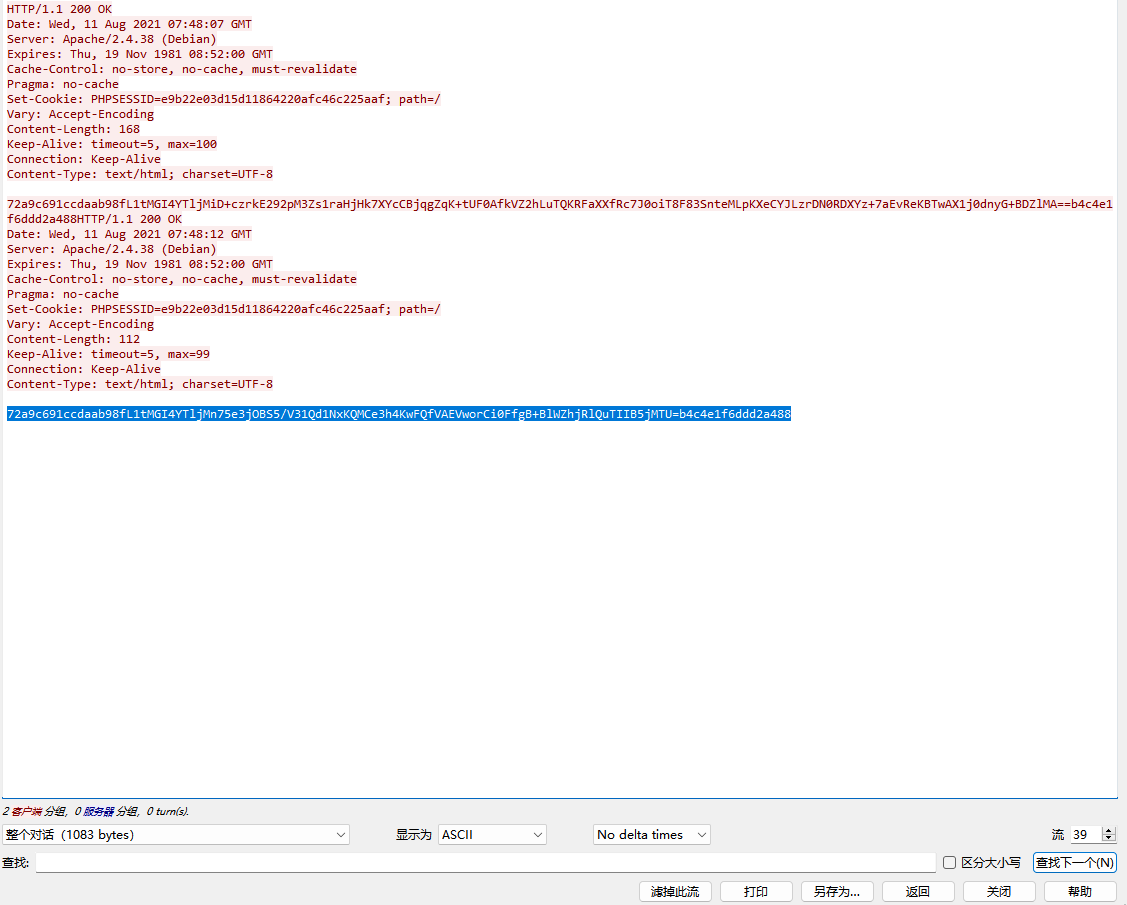Click the Content-Length: 112 header line

pos(73,339)
